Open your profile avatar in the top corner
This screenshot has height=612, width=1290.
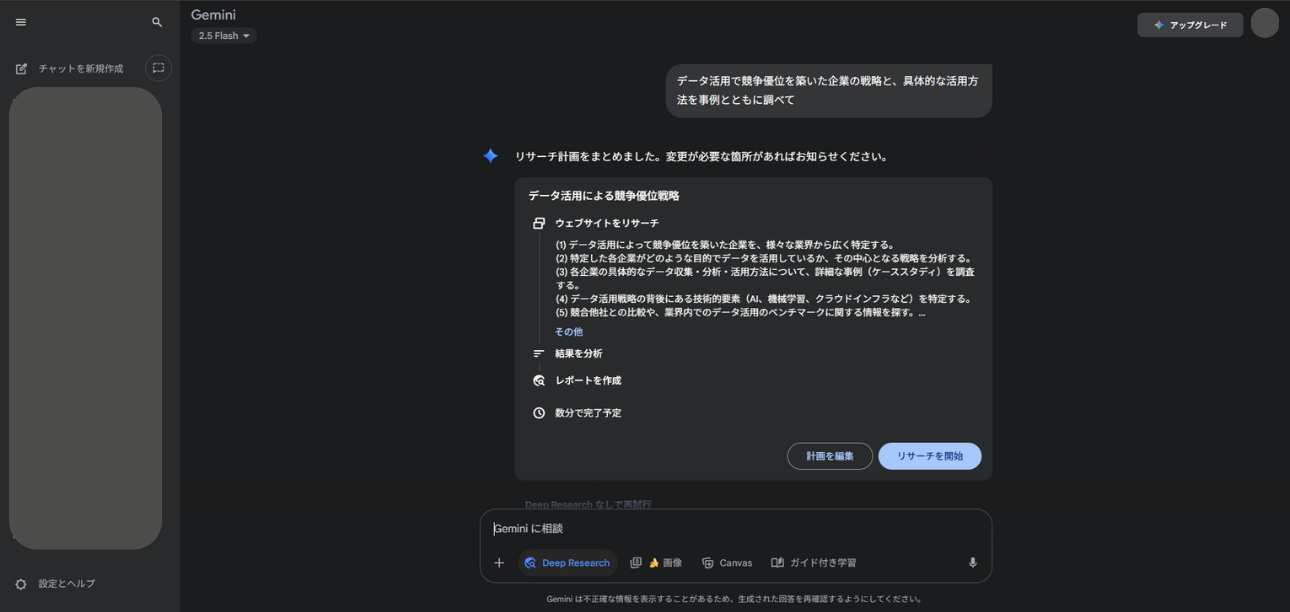click(1264, 22)
